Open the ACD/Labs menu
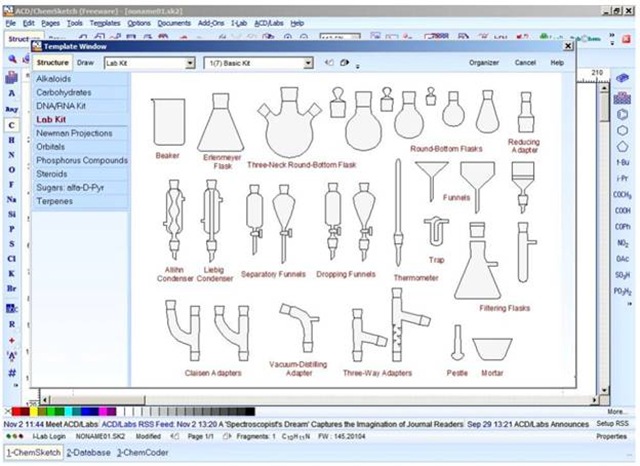640x466 pixels. pos(269,23)
